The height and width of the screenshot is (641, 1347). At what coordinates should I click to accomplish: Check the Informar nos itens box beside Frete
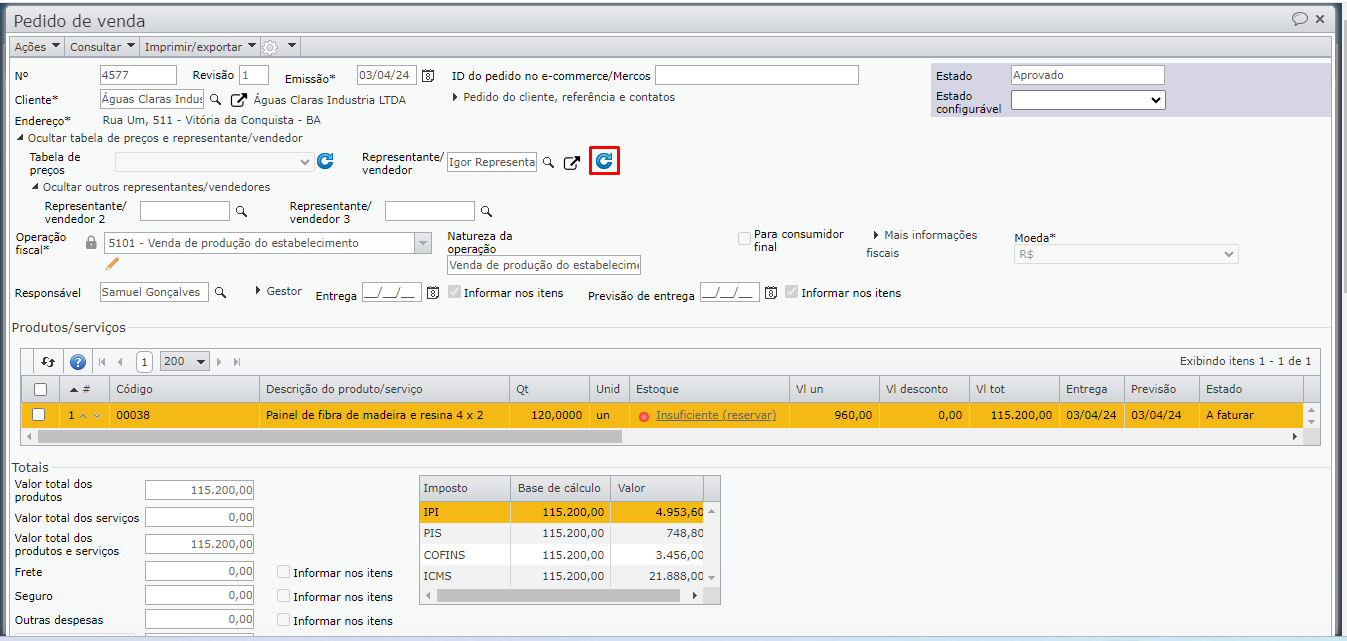pos(284,573)
